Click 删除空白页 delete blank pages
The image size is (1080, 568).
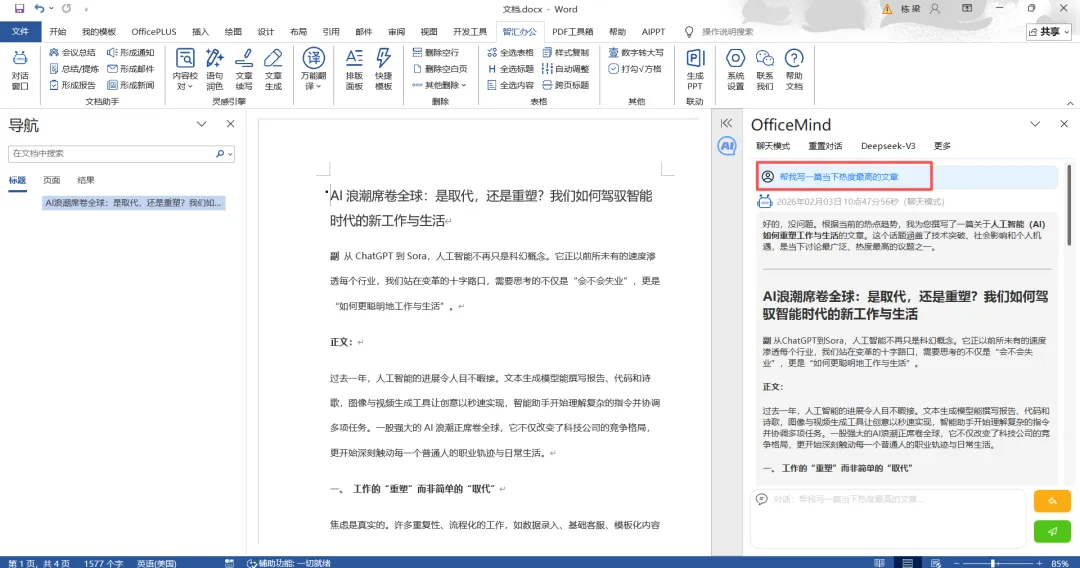440,69
